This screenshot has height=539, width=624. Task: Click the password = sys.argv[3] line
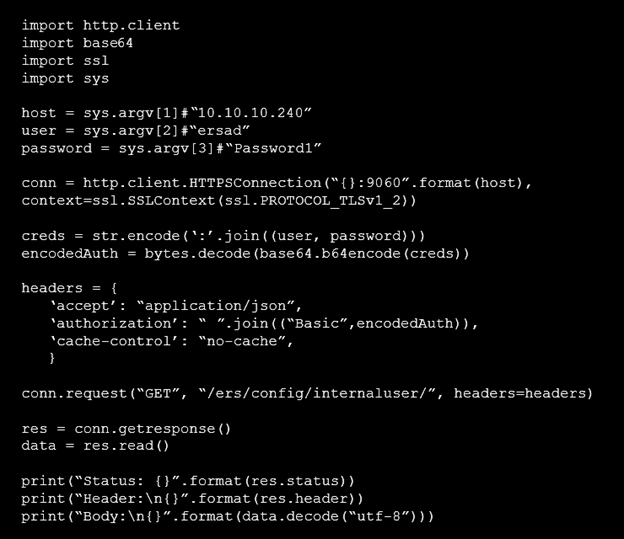(171, 149)
